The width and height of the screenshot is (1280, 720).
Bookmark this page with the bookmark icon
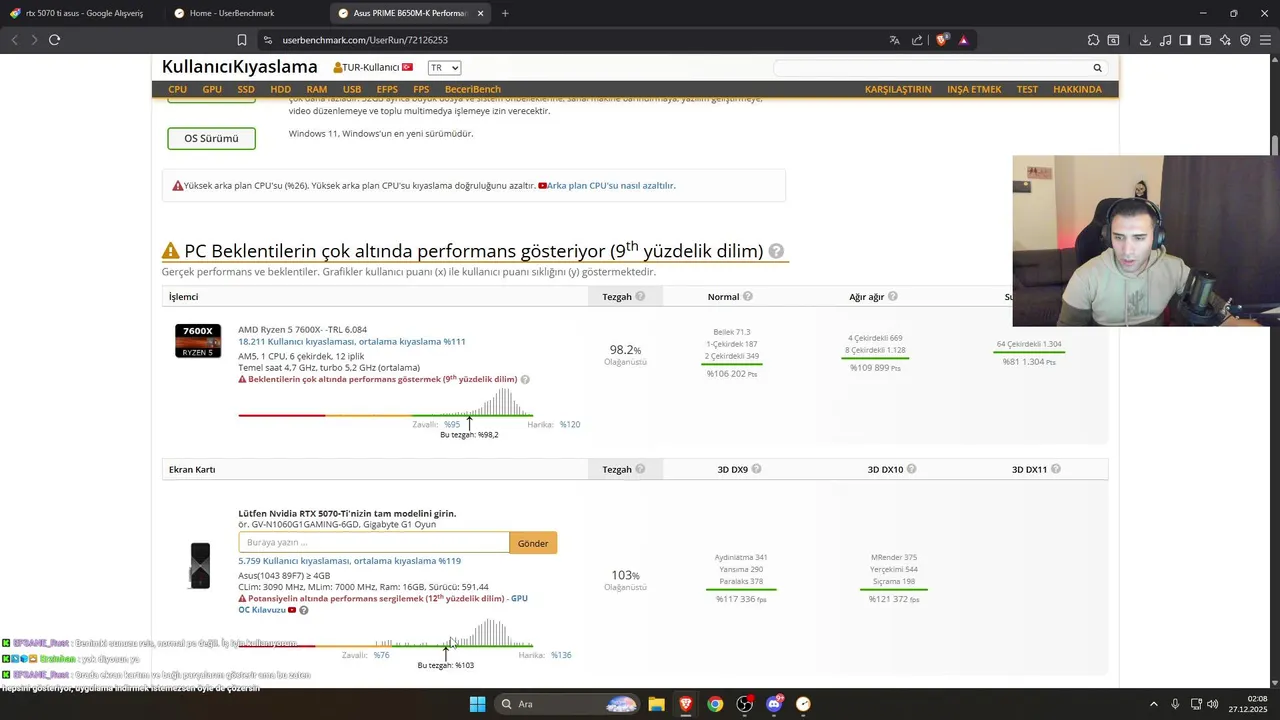coord(242,40)
